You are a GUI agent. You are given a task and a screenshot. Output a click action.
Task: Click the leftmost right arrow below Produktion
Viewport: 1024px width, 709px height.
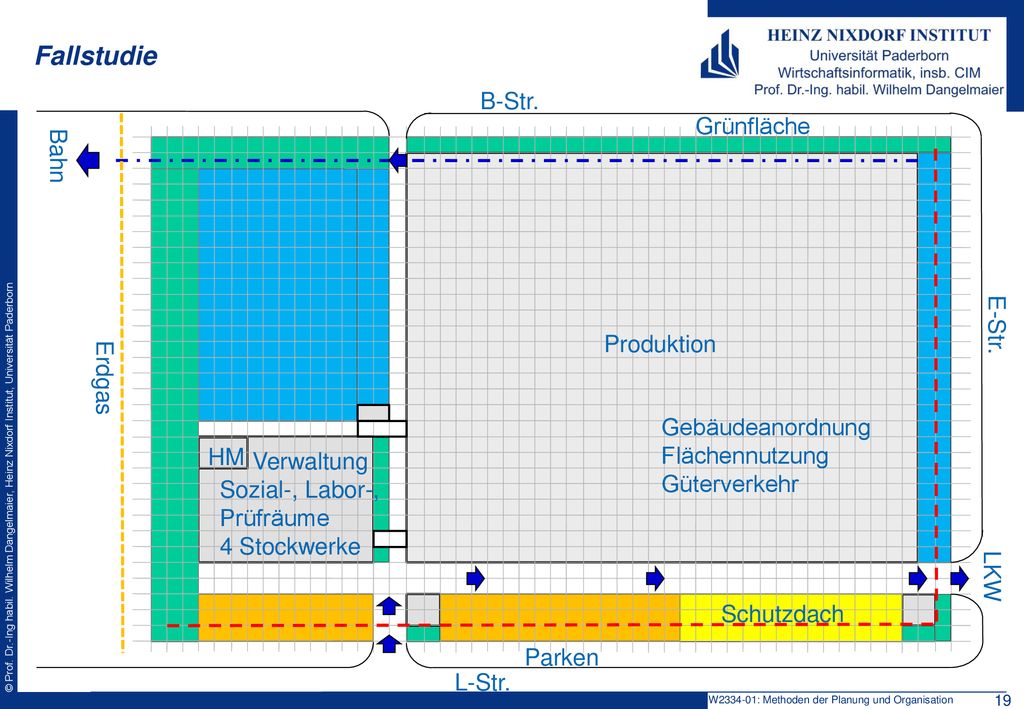point(475,578)
